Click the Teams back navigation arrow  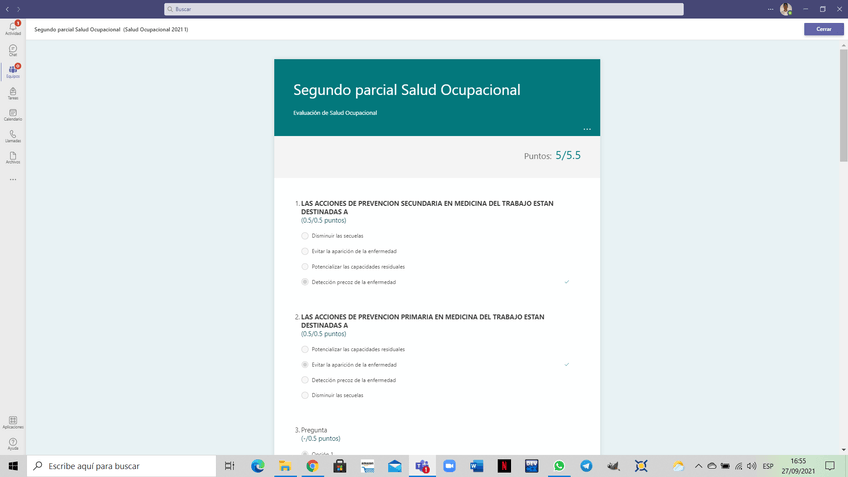[7, 9]
